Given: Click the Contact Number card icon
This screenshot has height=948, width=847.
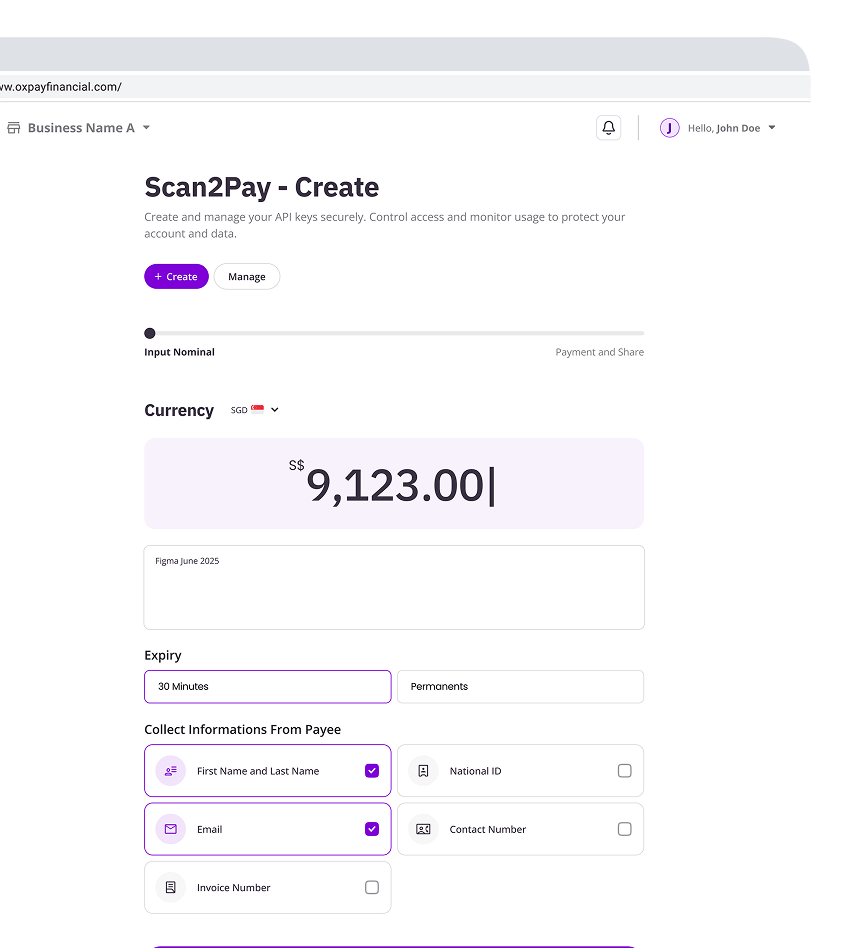Looking at the screenshot, I should [x=423, y=829].
